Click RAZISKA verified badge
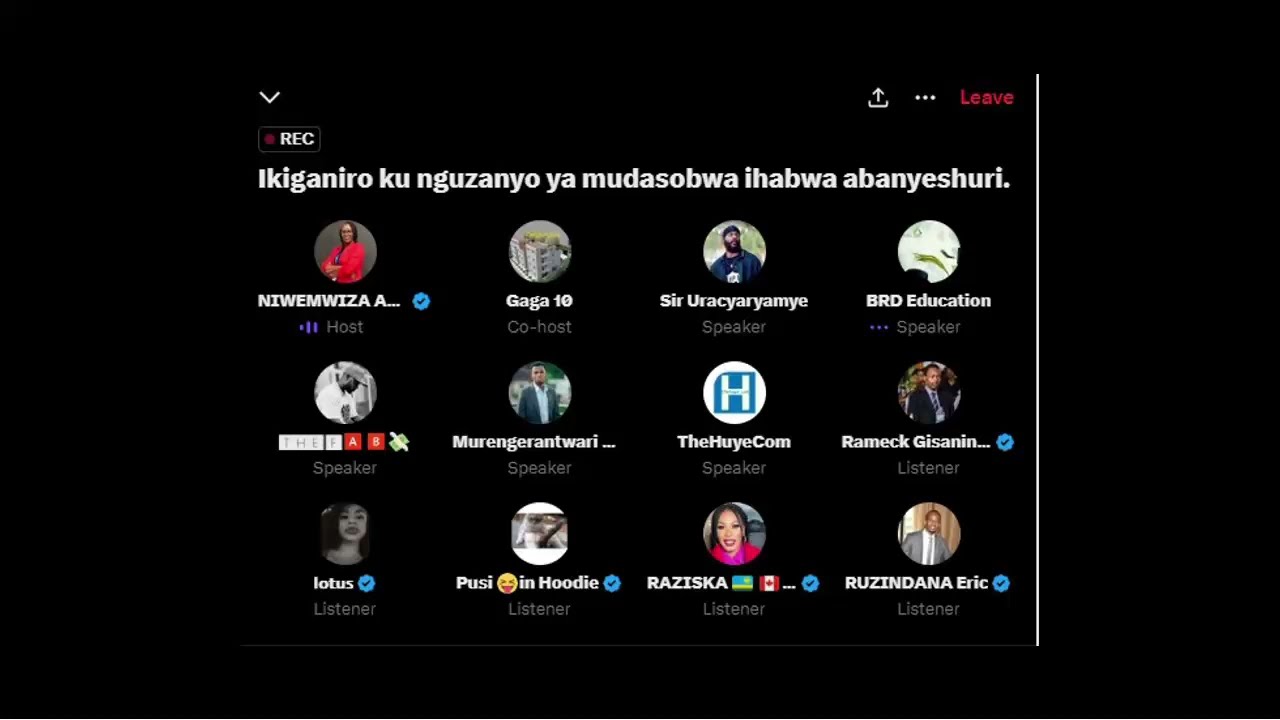 810,583
